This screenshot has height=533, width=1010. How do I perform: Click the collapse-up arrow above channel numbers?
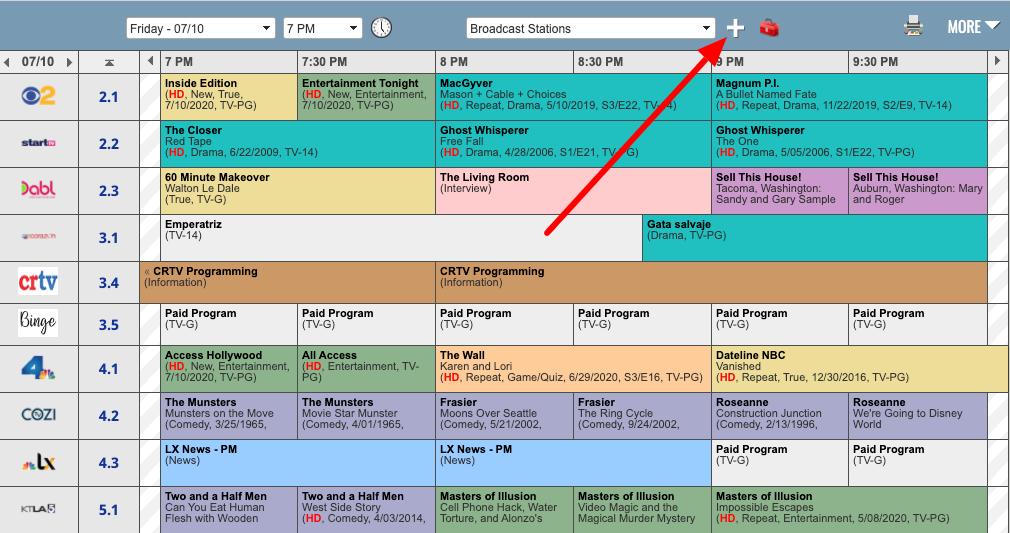109,63
